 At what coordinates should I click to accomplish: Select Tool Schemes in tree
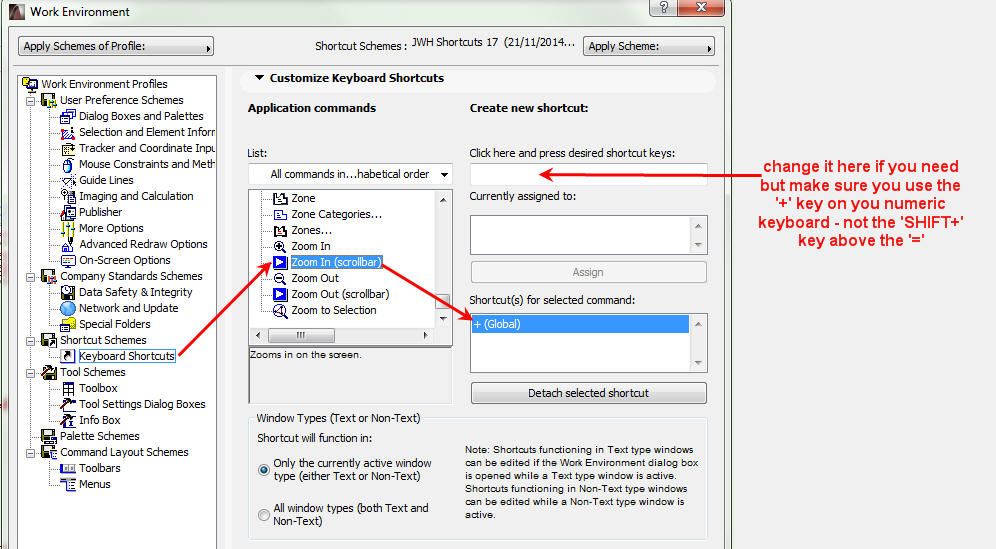[x=93, y=372]
